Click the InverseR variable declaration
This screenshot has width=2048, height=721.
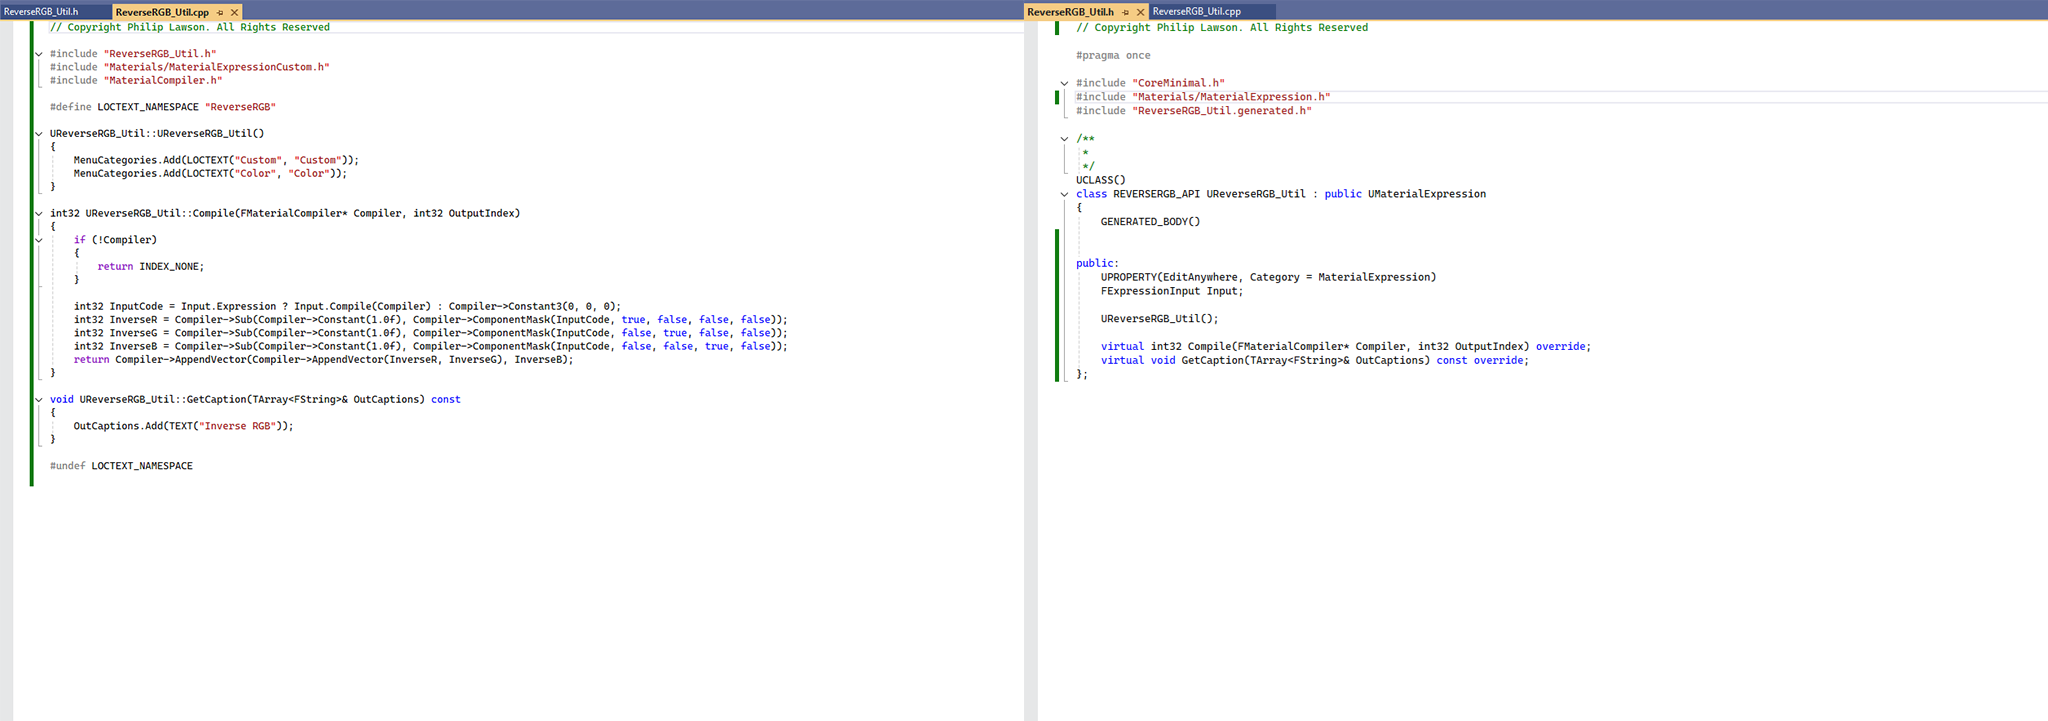point(430,320)
